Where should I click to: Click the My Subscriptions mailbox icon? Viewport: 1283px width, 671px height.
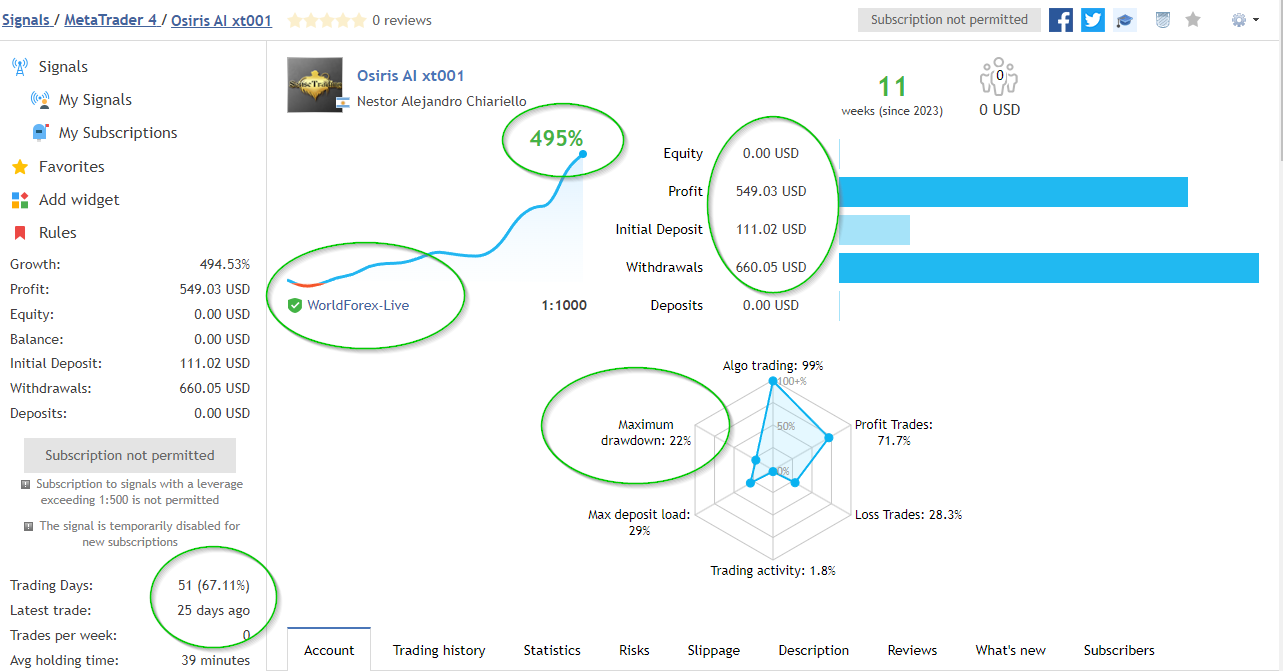point(40,133)
